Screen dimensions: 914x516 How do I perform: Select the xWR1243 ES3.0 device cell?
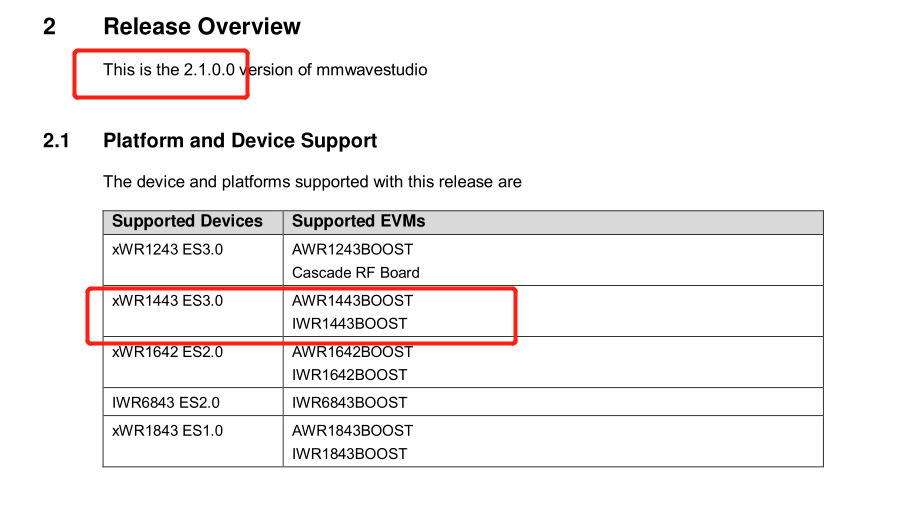point(167,249)
